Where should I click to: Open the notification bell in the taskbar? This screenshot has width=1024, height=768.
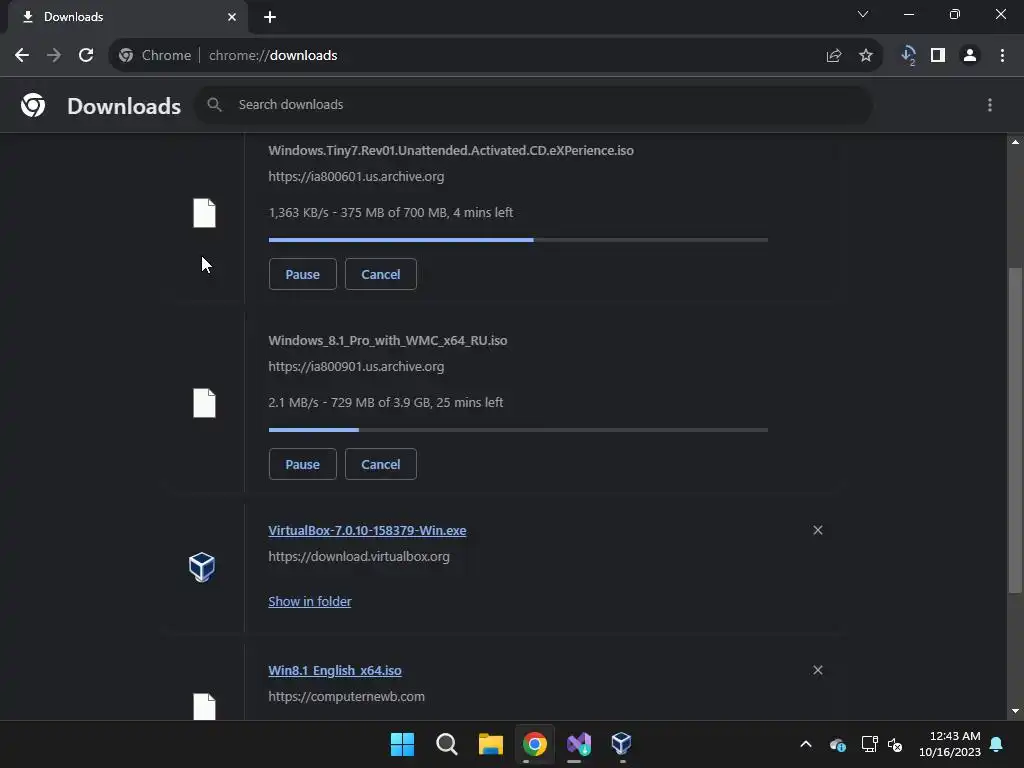click(x=997, y=744)
